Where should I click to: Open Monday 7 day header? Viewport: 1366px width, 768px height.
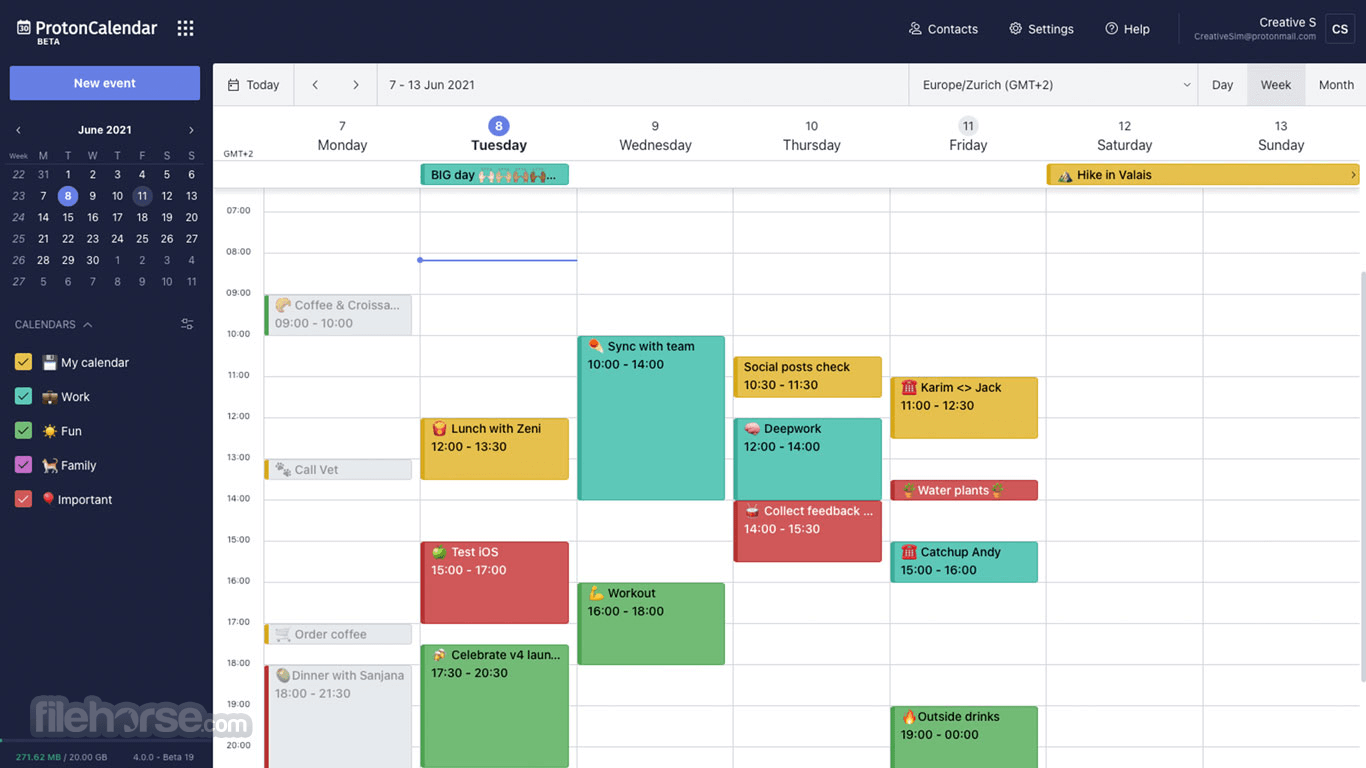[342, 135]
